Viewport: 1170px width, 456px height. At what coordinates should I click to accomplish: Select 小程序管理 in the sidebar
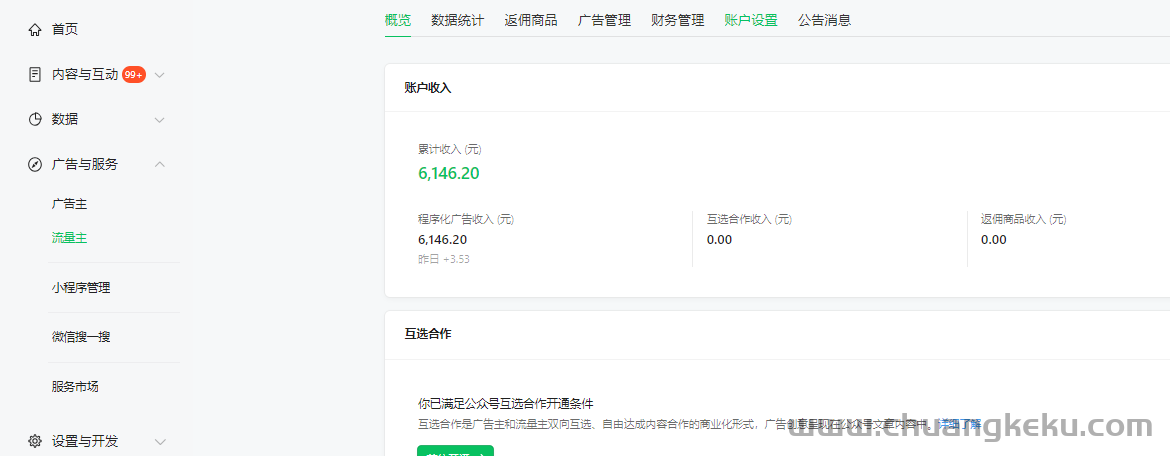(81, 288)
